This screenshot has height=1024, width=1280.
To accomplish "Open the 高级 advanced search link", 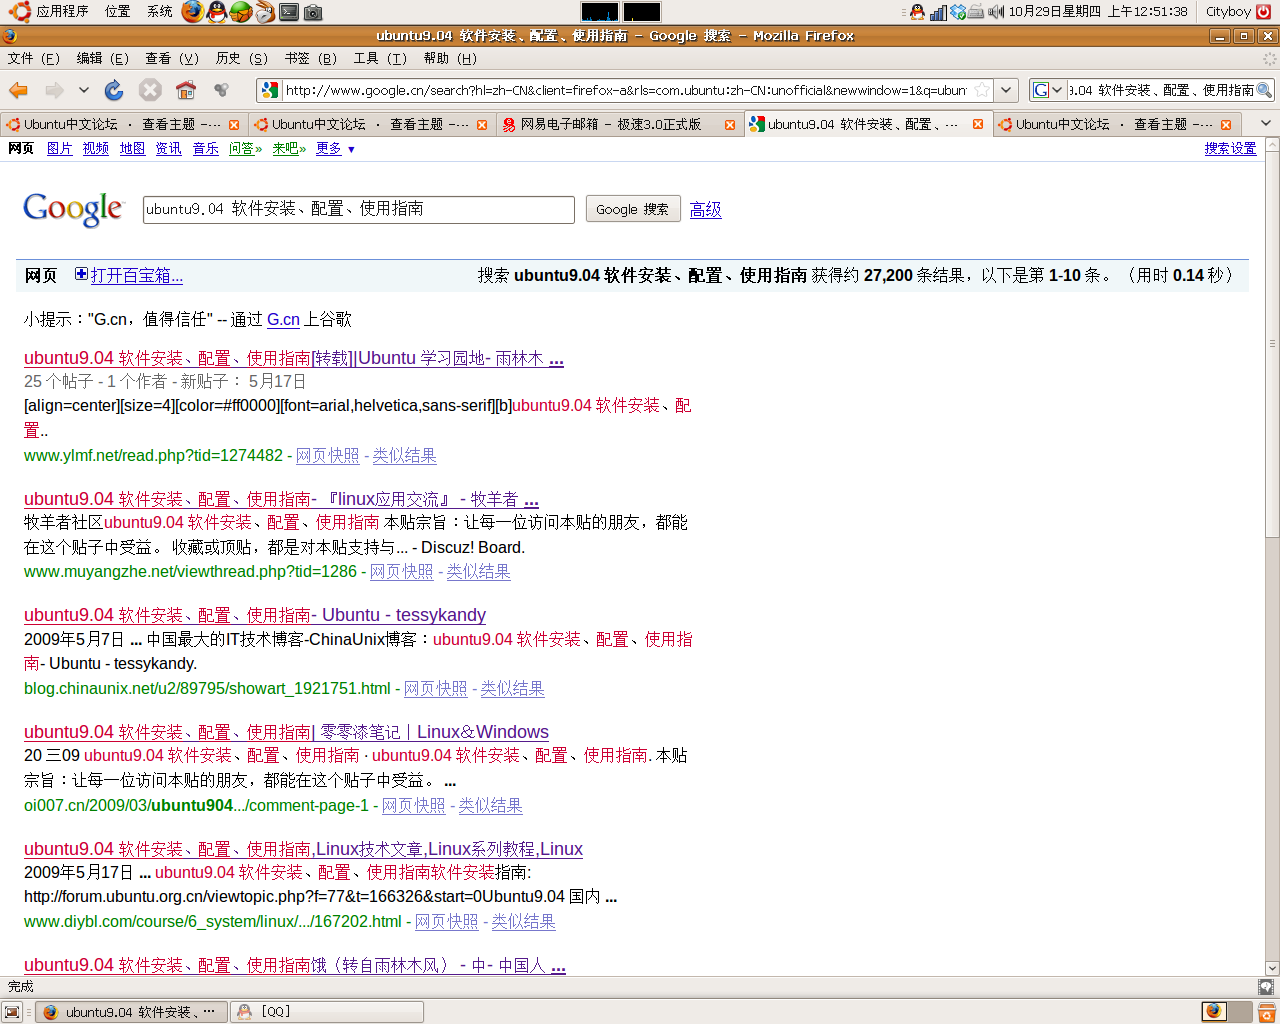I will (705, 210).
